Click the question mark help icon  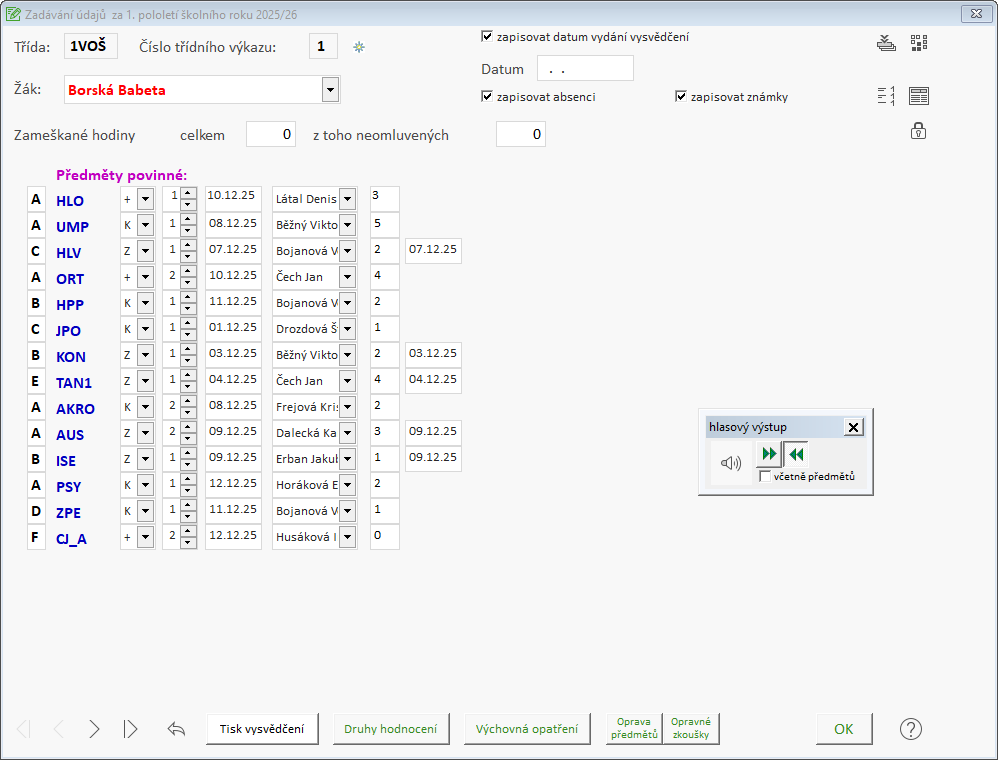(910, 729)
